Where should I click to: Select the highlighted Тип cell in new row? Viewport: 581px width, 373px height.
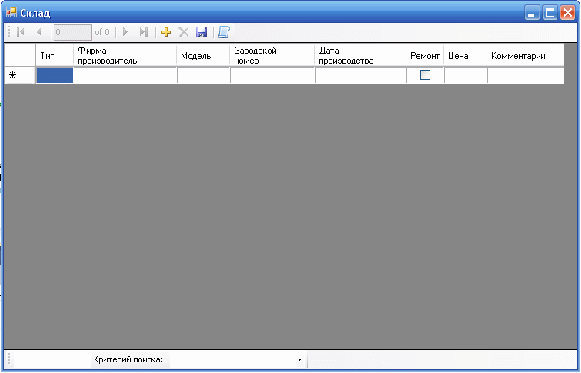(54, 75)
